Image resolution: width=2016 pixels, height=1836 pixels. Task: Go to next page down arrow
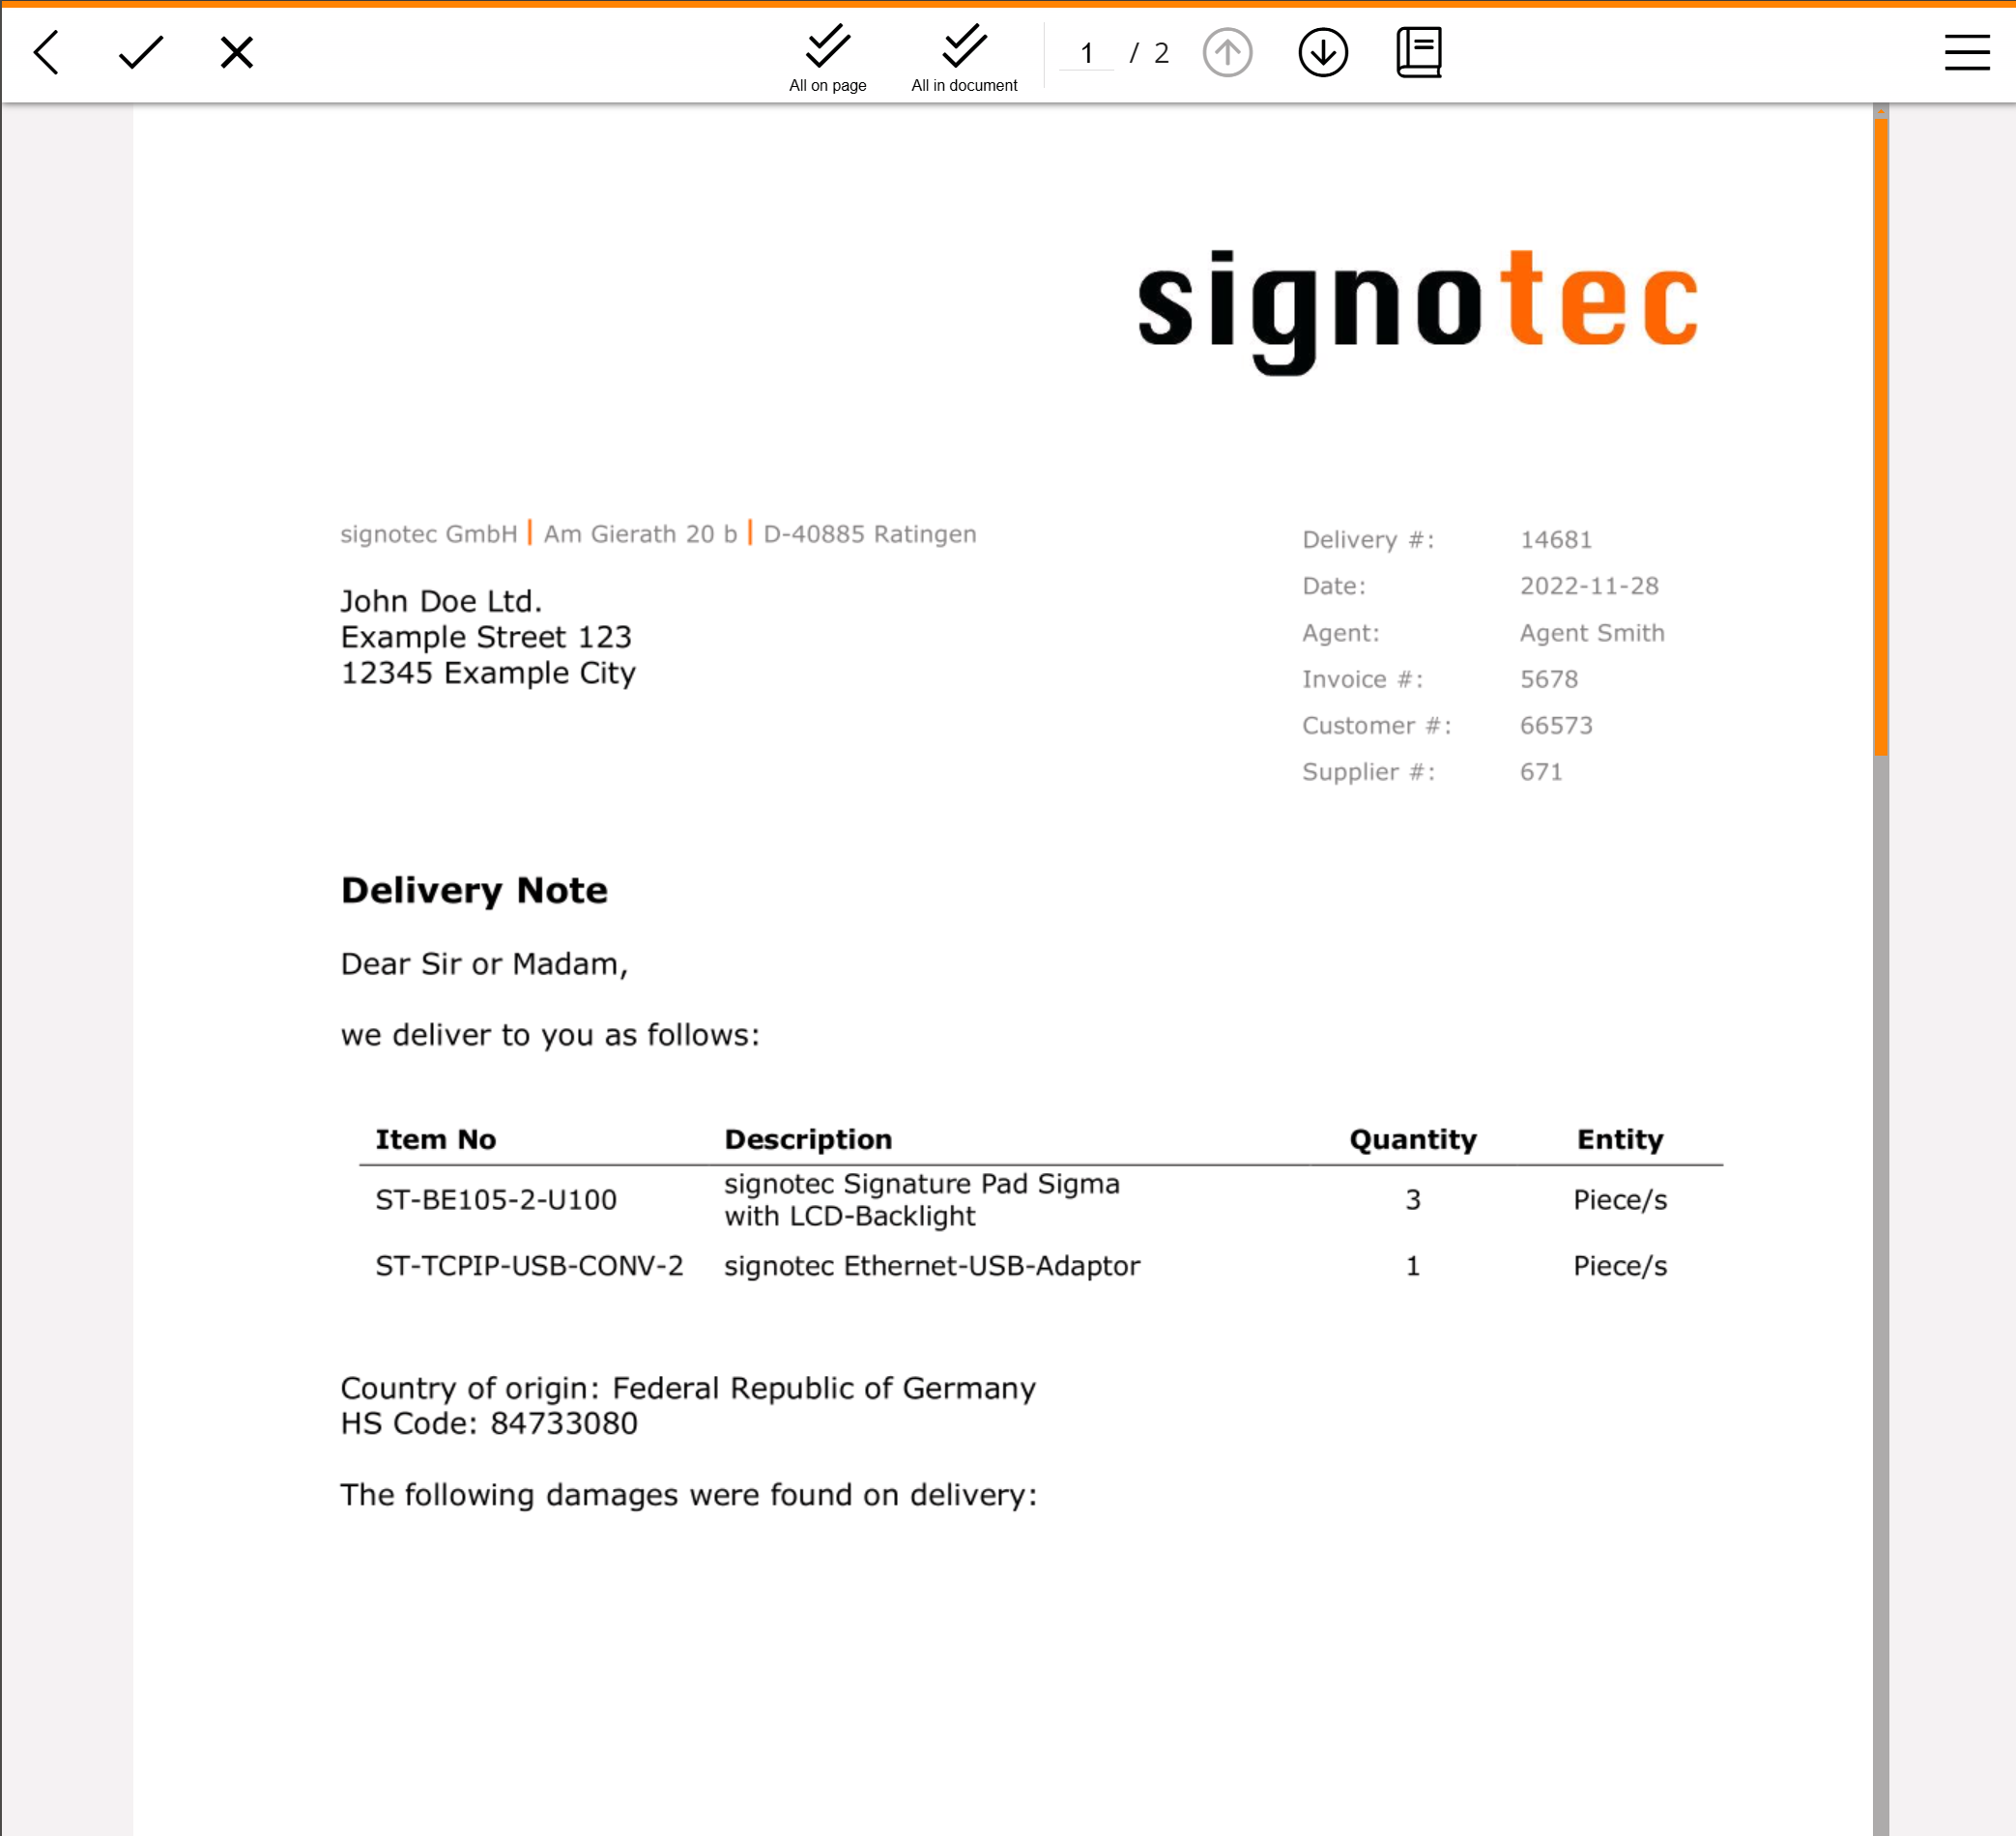[x=1322, y=52]
